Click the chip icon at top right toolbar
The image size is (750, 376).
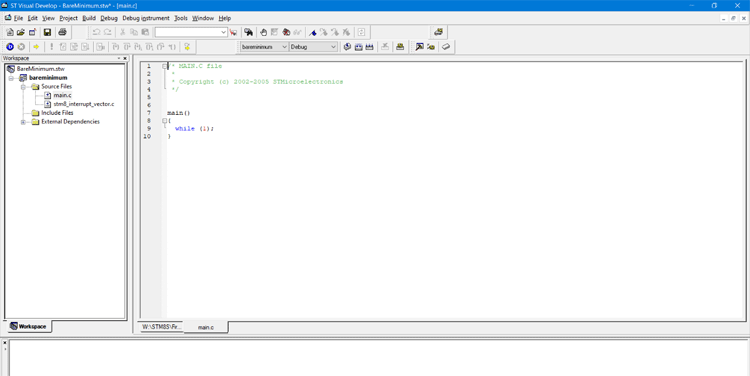(x=438, y=33)
